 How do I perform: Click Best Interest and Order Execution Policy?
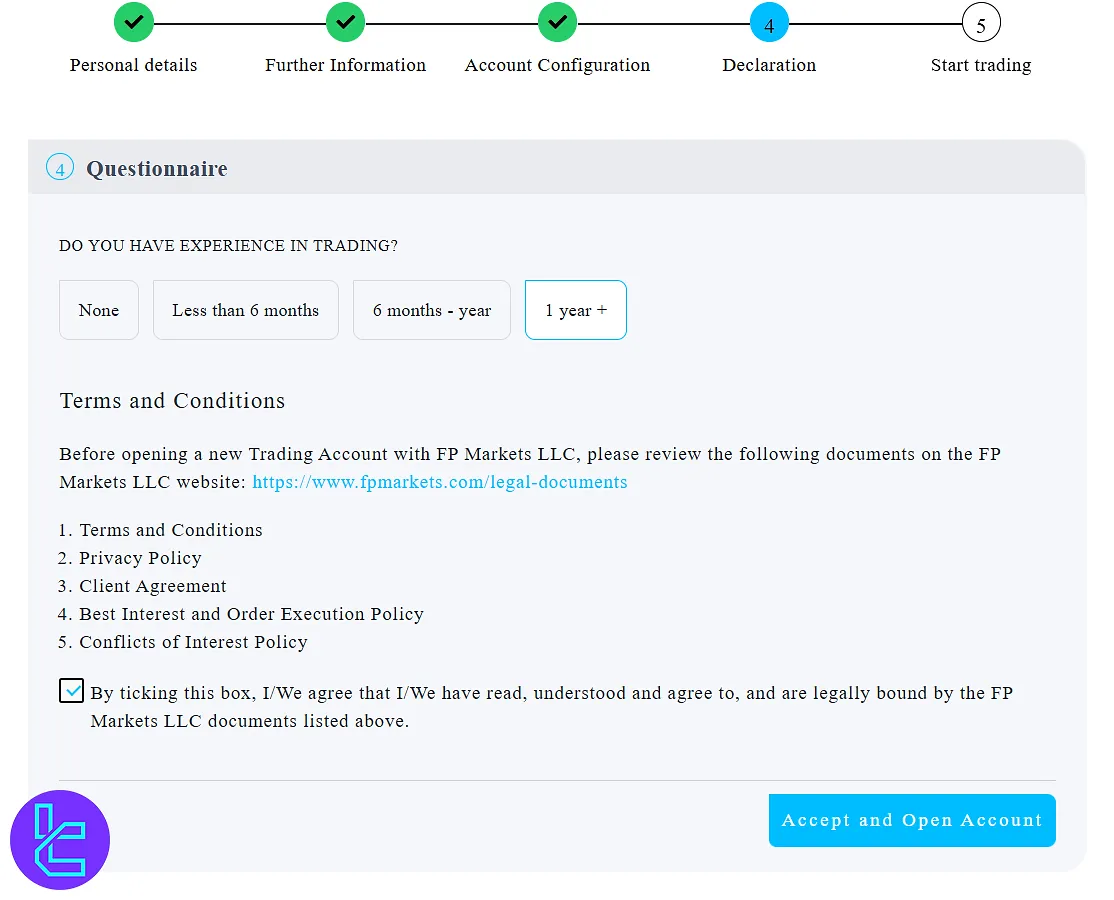click(x=241, y=614)
